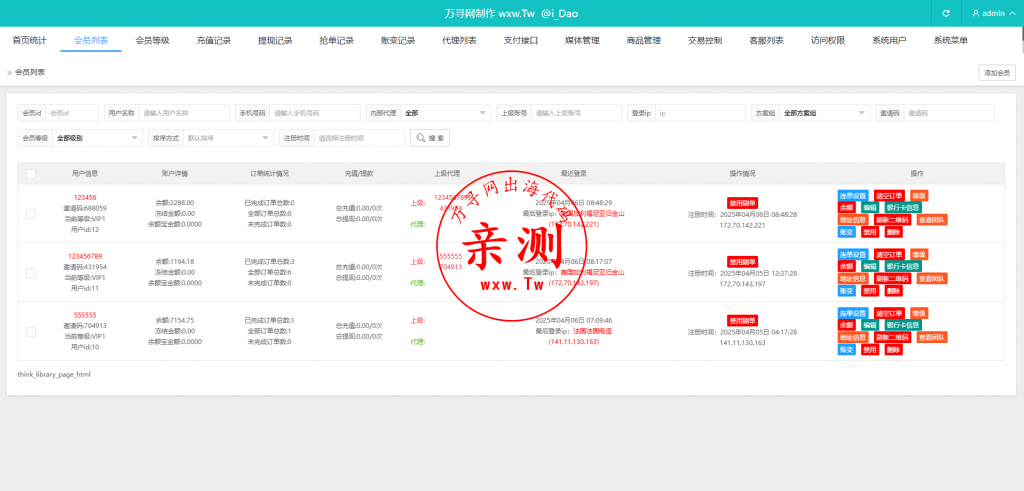Focus the 上级账号 input field
The width and height of the screenshot is (1024, 491).
(576, 113)
